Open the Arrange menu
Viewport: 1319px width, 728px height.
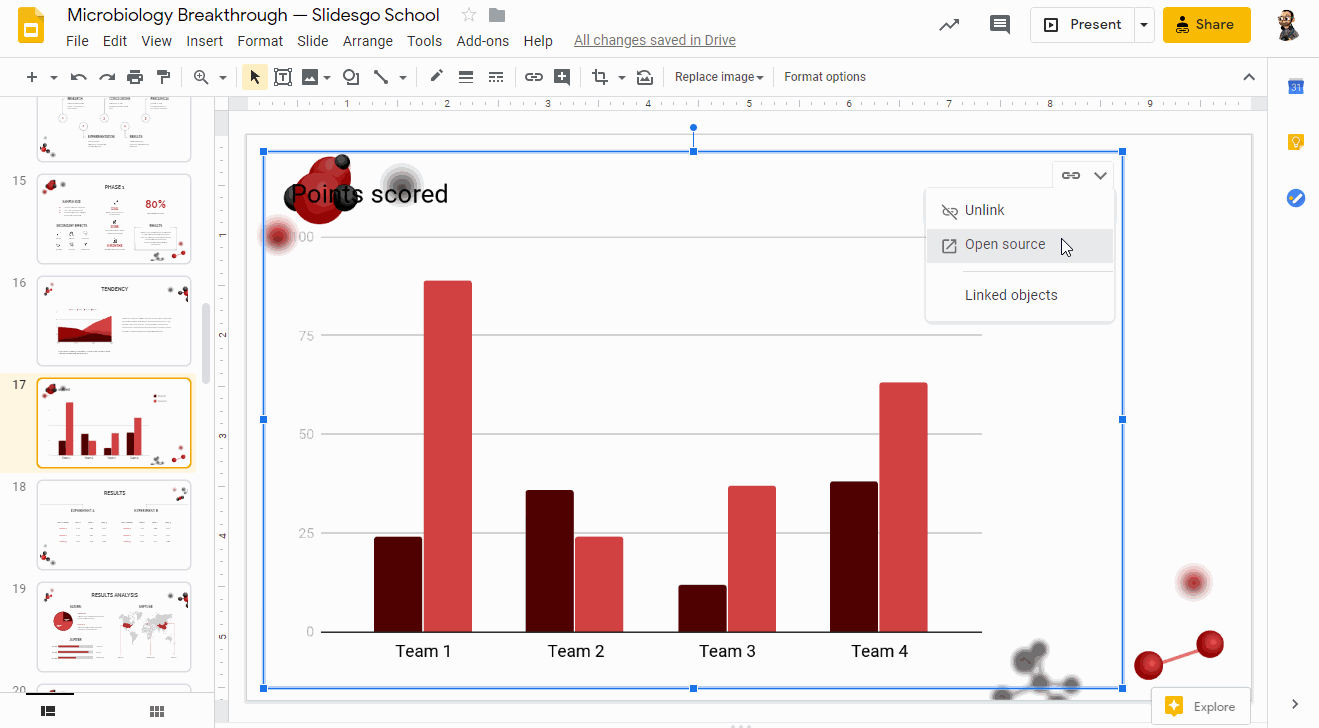pyautogui.click(x=368, y=41)
